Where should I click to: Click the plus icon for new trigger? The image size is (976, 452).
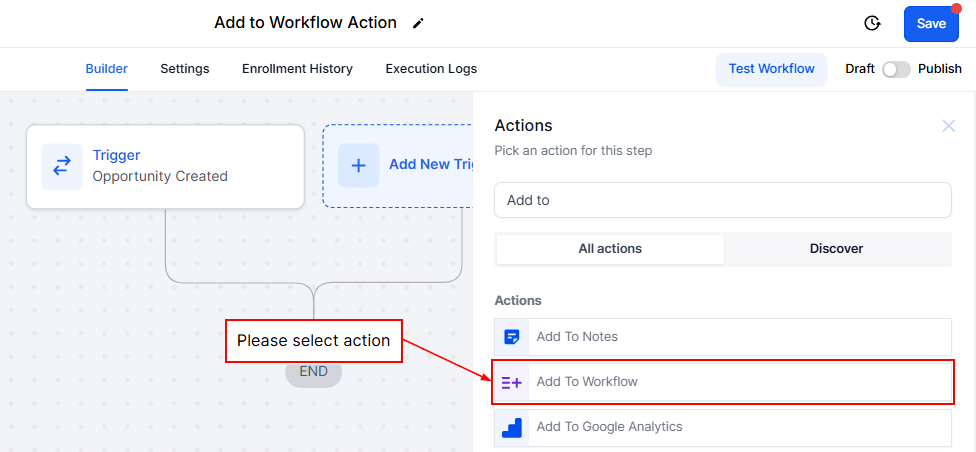358,165
